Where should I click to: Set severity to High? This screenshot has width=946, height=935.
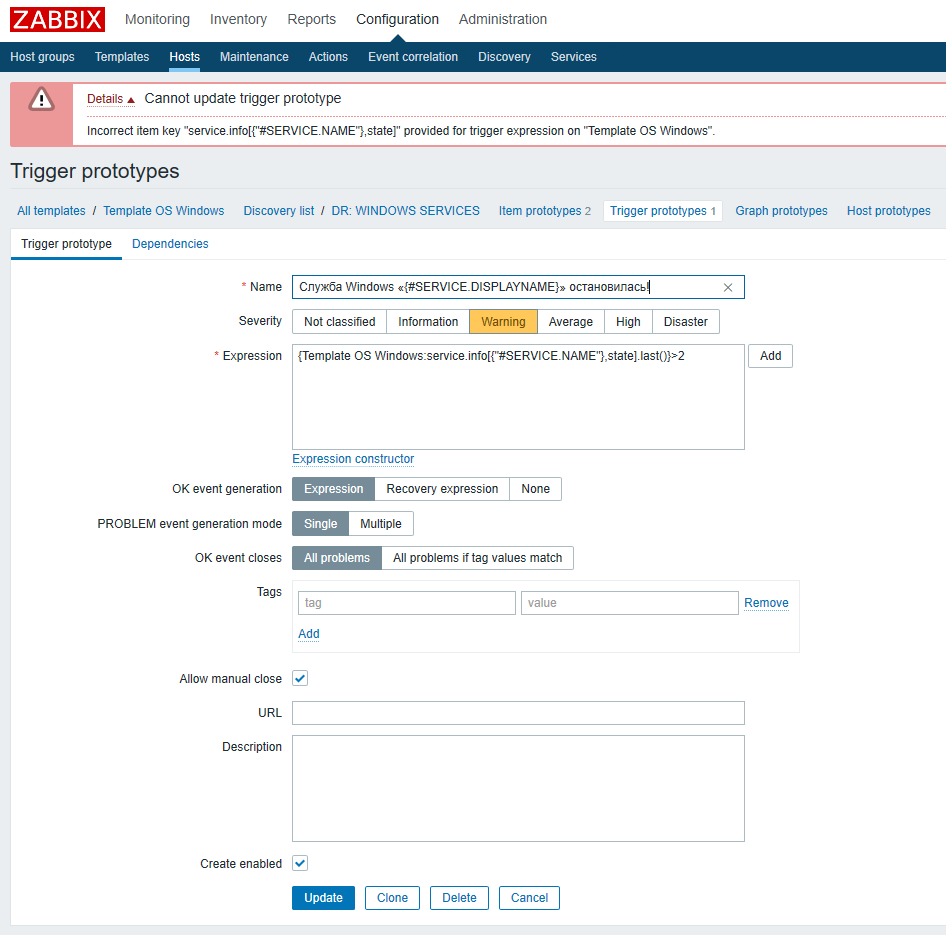click(x=628, y=322)
